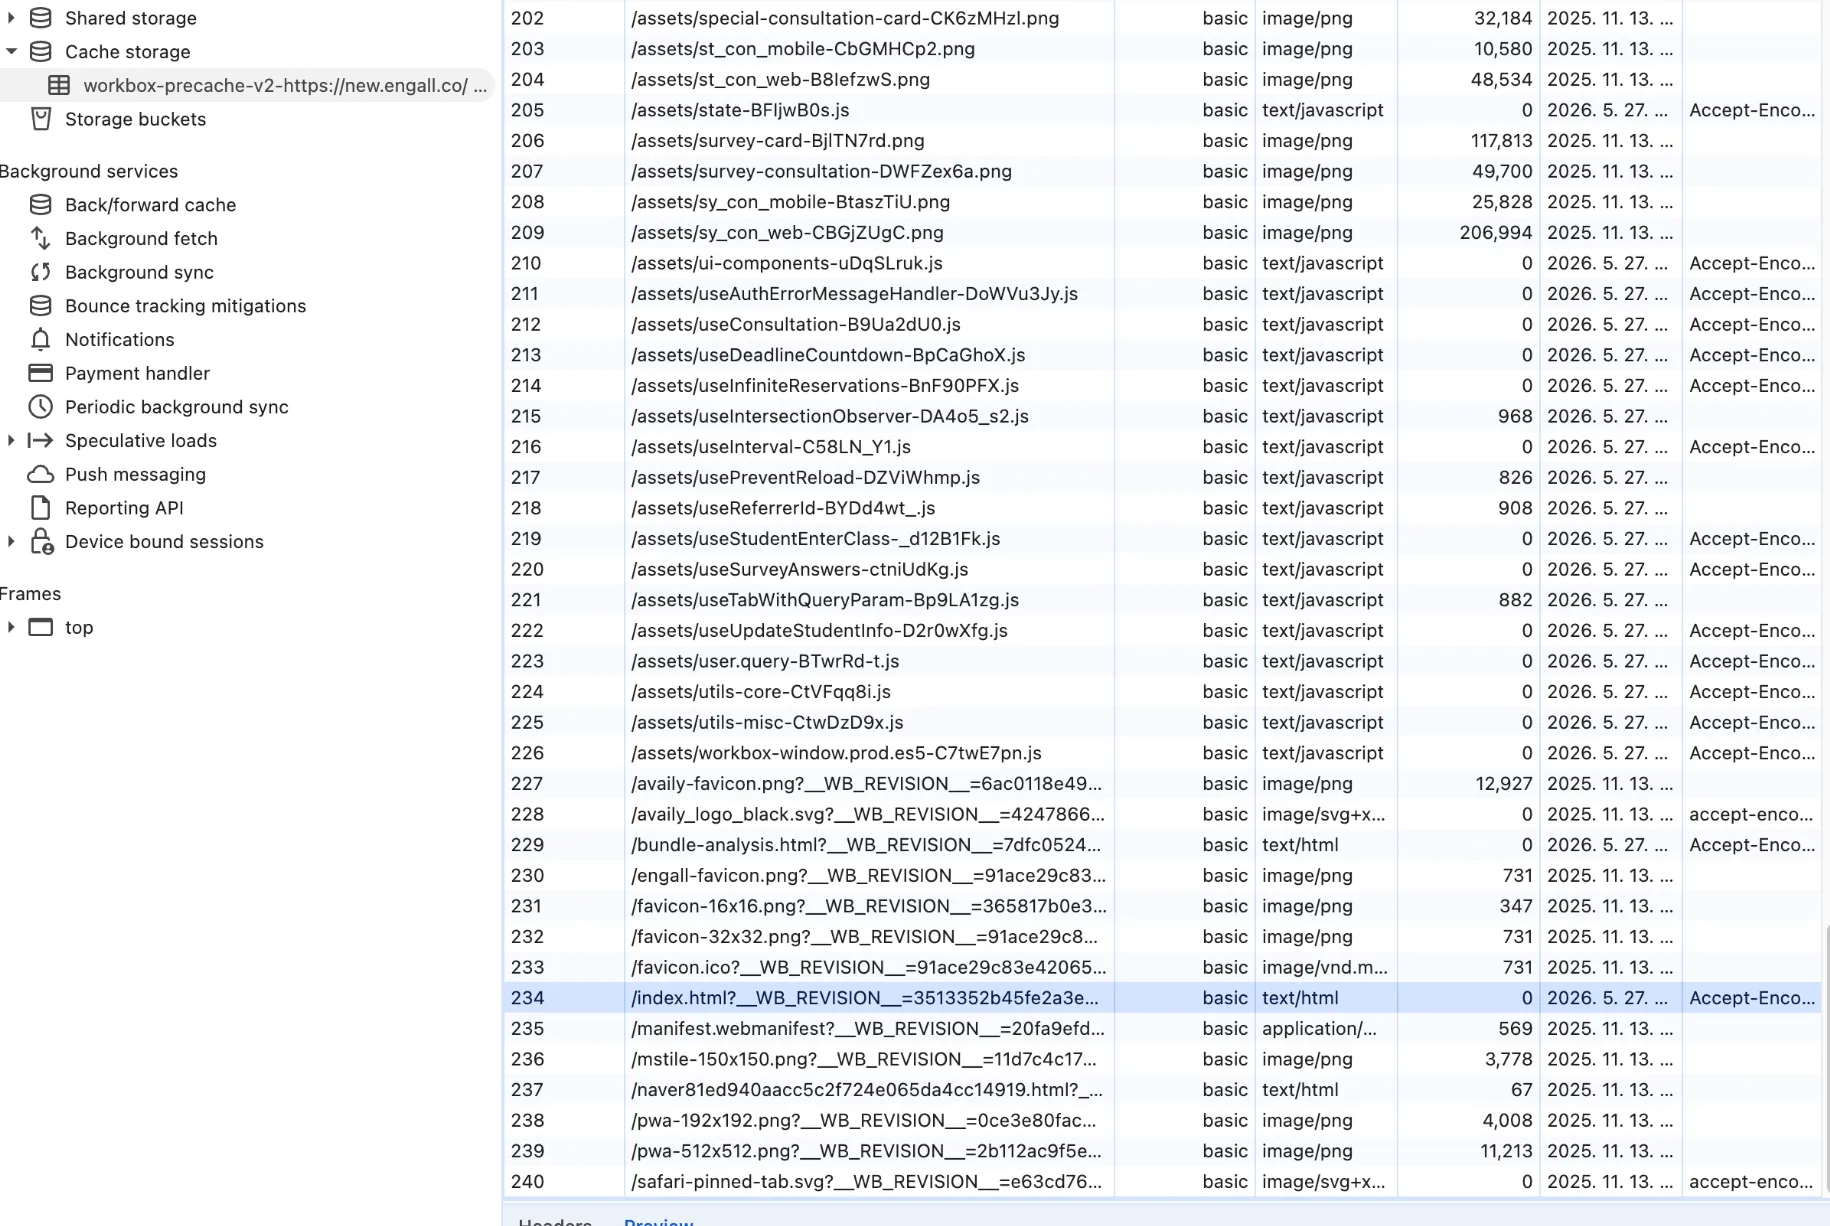Open the Preview tab below the table
The image size is (1830, 1226).
coord(658,1221)
